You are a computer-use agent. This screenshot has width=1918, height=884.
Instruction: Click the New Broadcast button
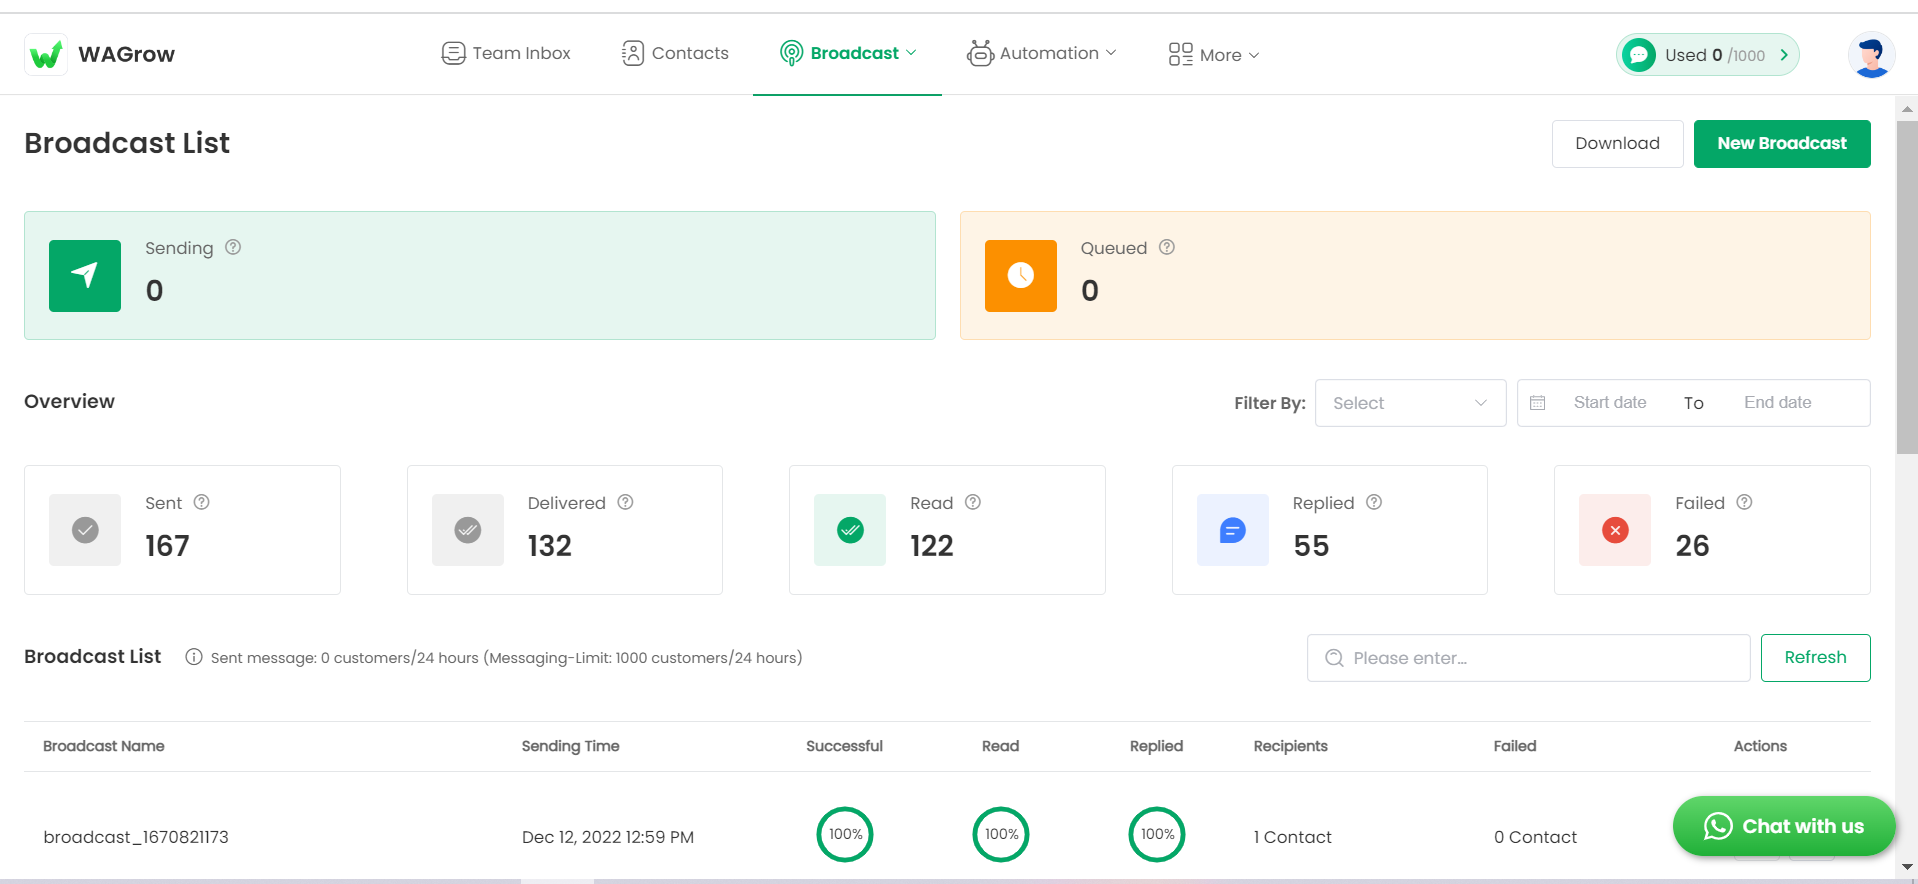pos(1782,144)
